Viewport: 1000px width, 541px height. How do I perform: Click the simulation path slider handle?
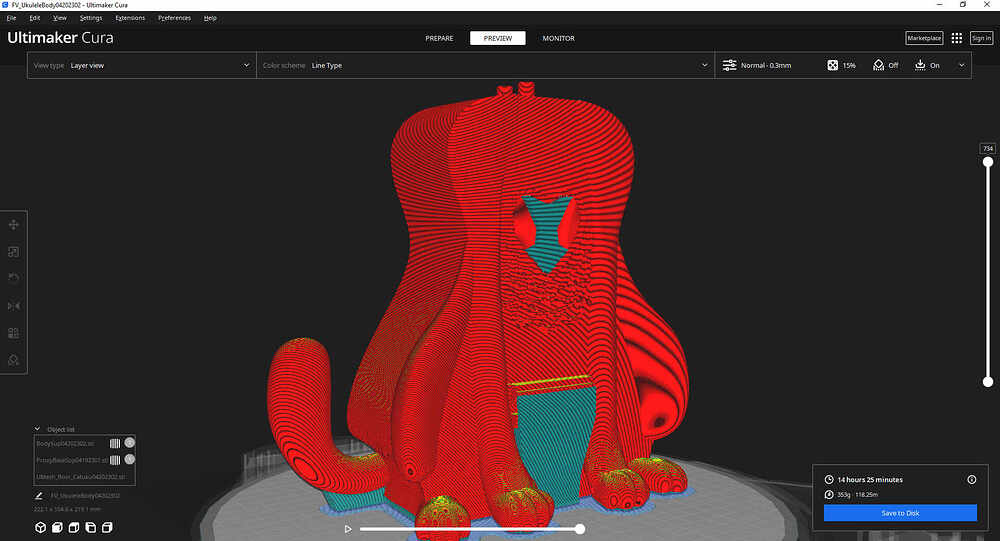(x=580, y=529)
